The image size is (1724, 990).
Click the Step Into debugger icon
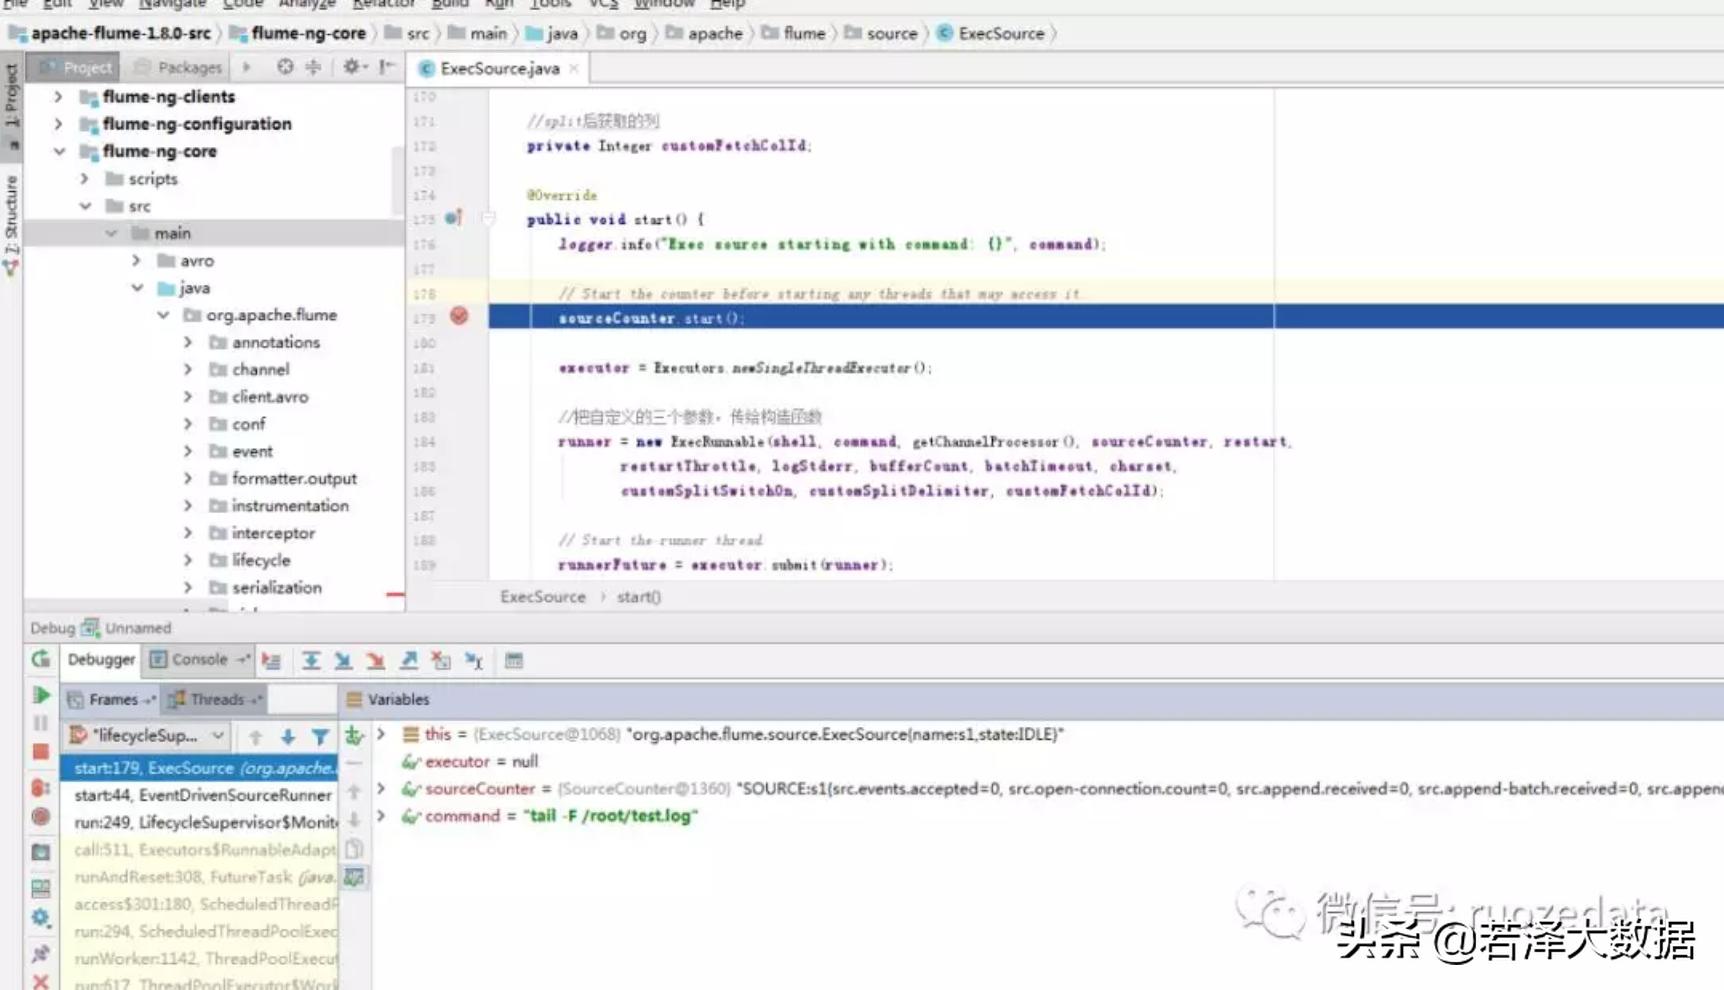343,661
